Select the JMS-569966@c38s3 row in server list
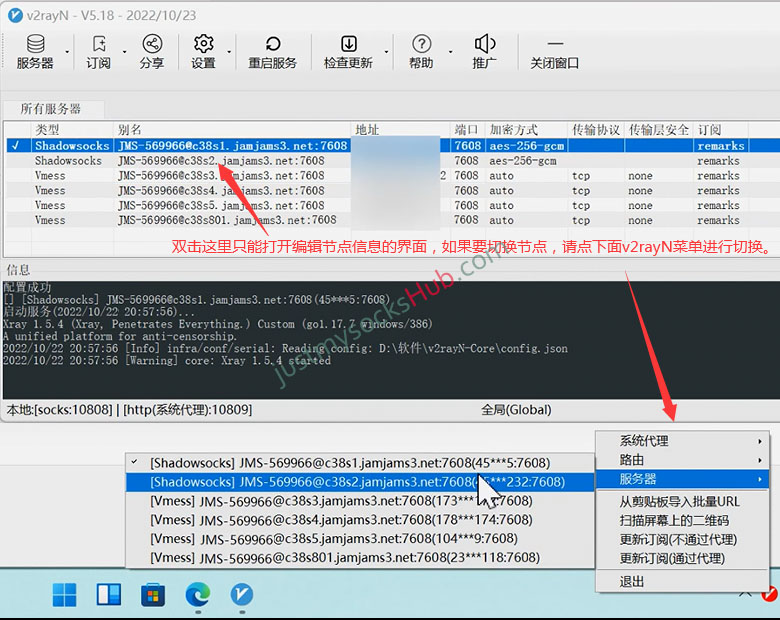 [x=393, y=176]
